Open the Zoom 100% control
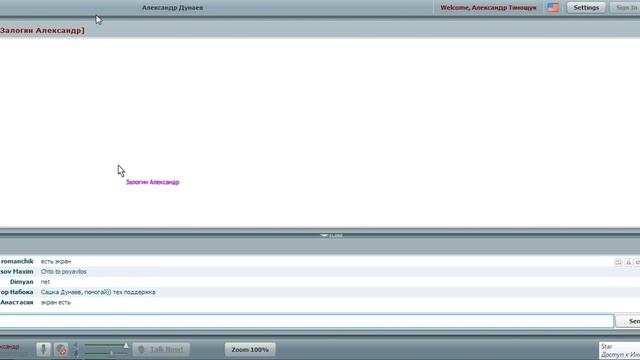 coord(250,349)
